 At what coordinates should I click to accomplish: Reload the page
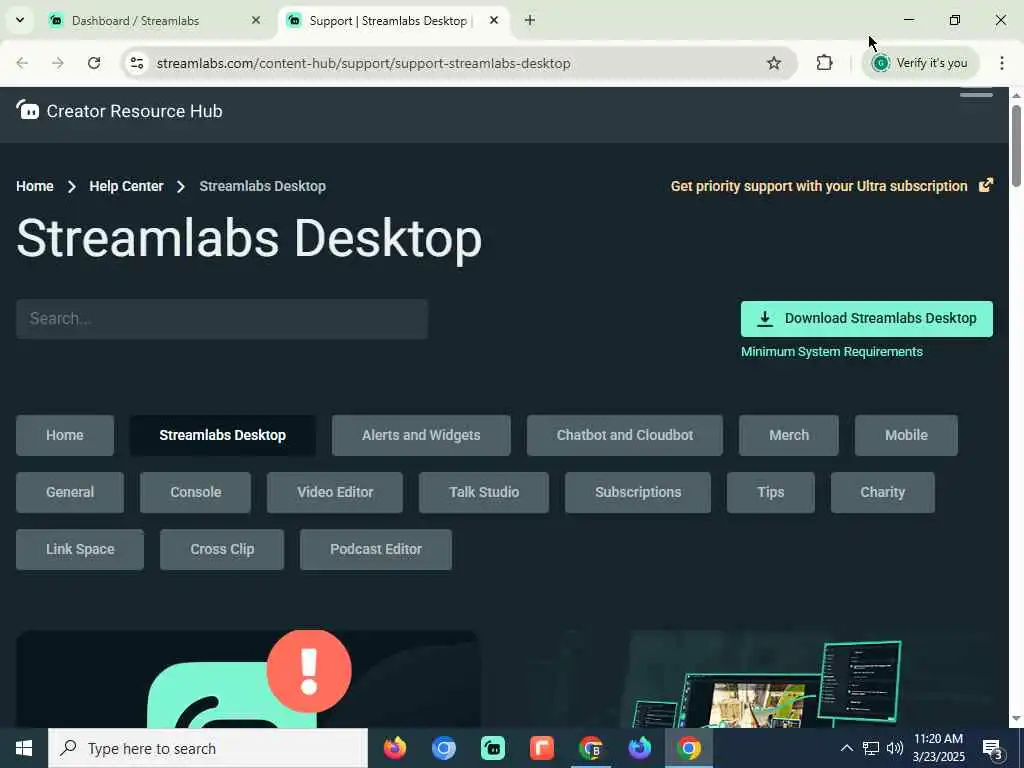(94, 63)
